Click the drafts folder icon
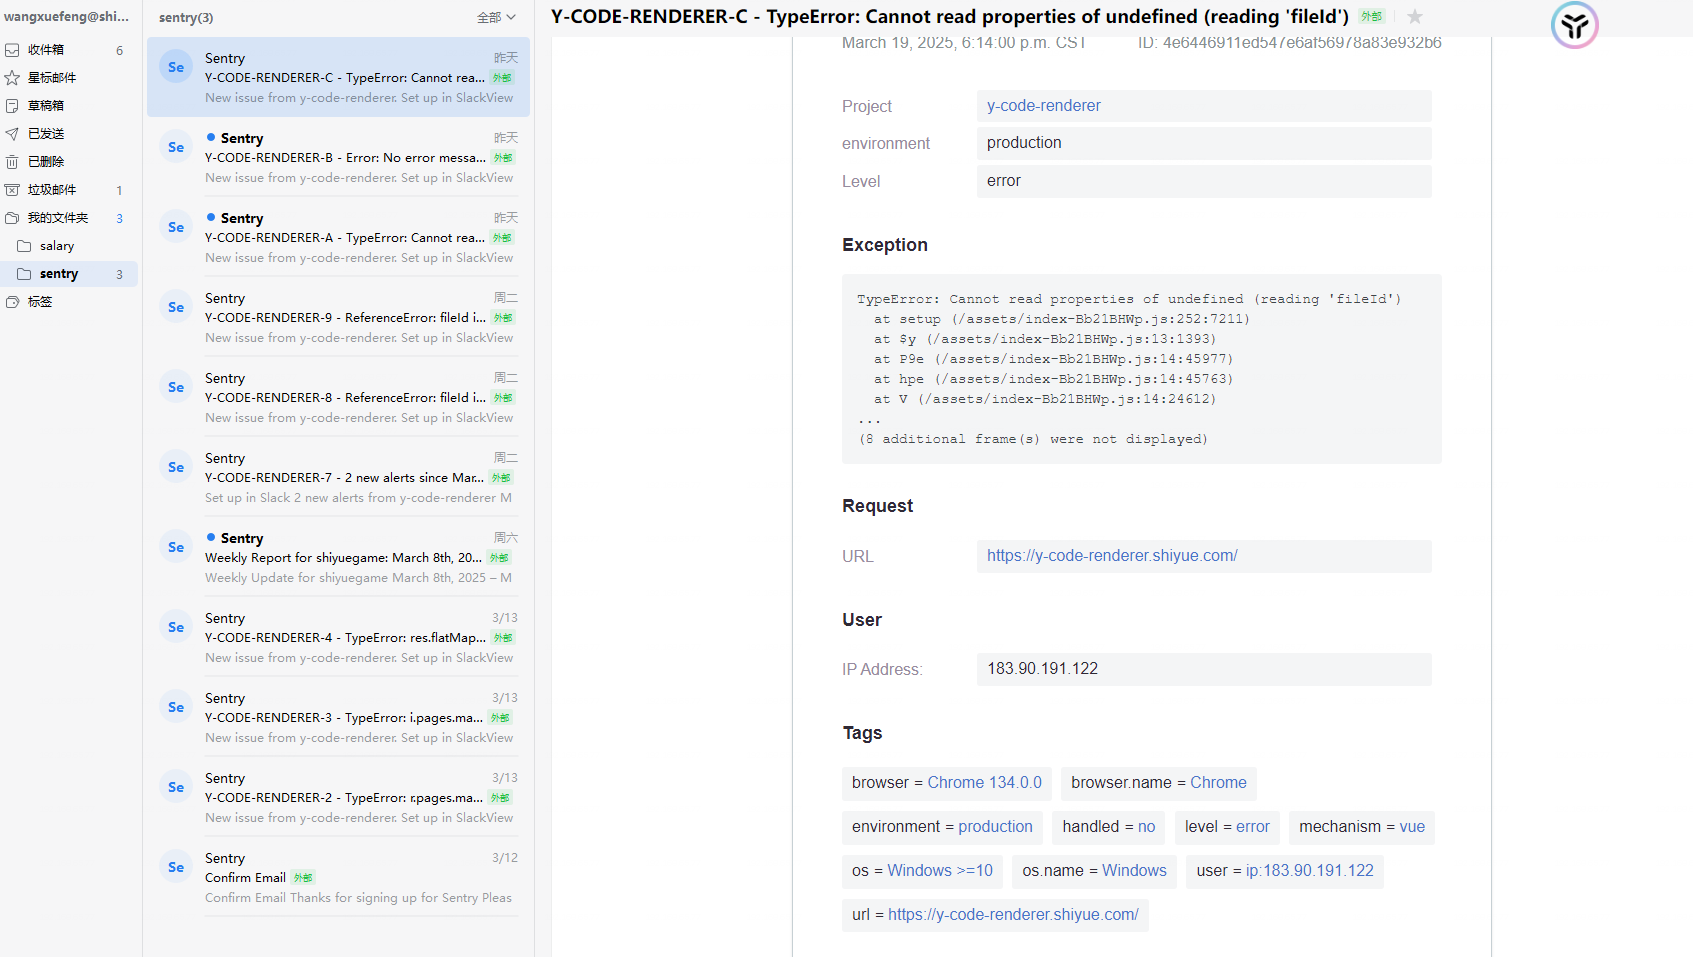Screen dimensions: 1693x957 [12, 106]
